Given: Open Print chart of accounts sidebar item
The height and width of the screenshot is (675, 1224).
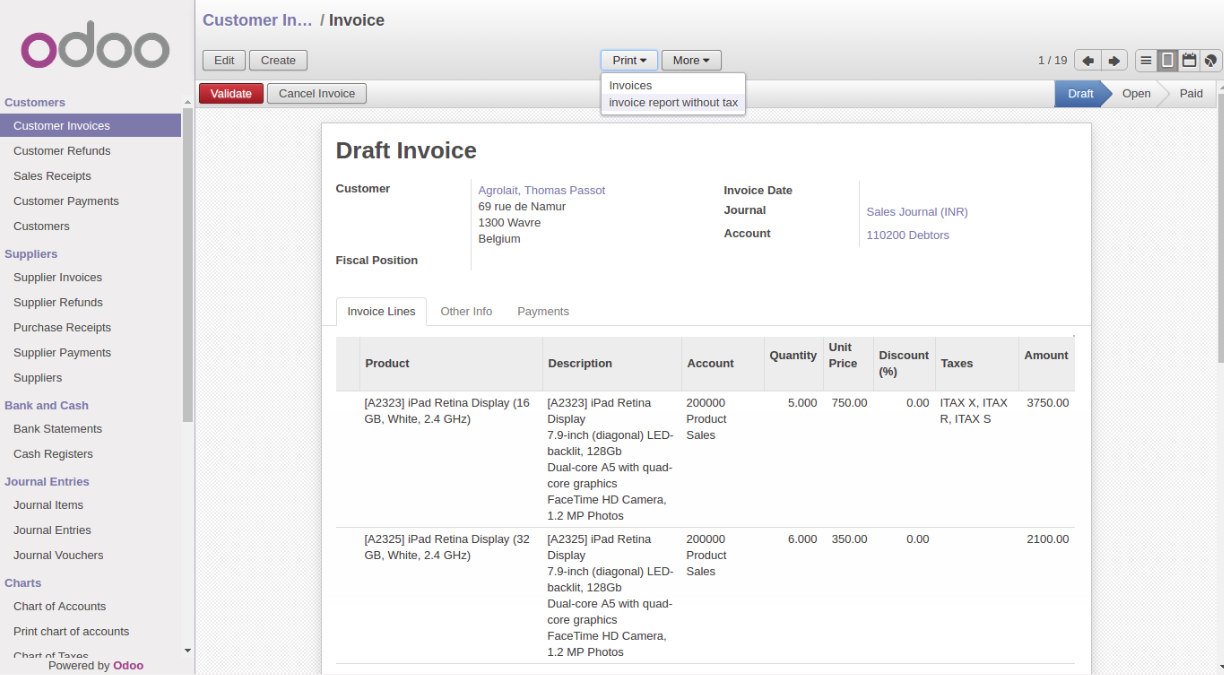Looking at the screenshot, I should pos(90,631).
